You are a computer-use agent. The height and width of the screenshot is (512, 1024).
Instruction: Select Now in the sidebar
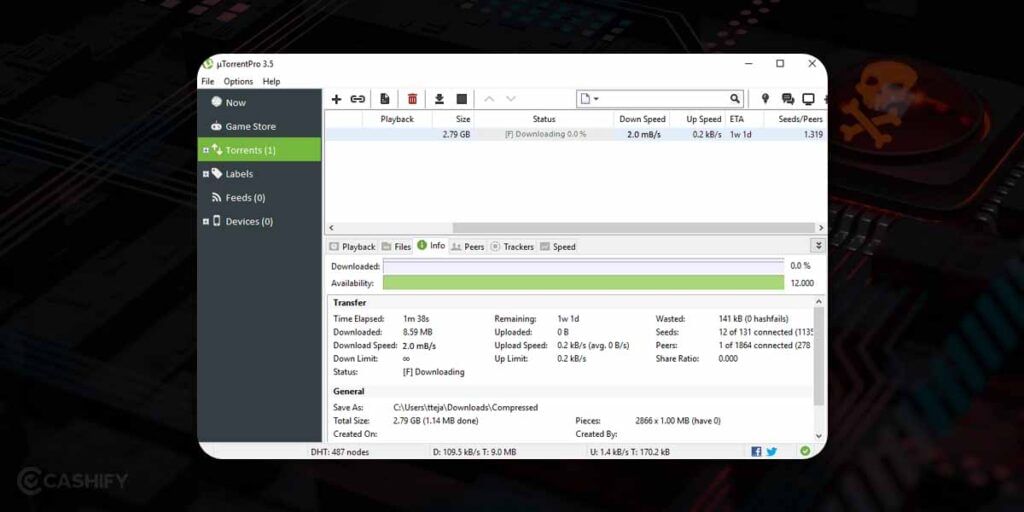(x=259, y=103)
